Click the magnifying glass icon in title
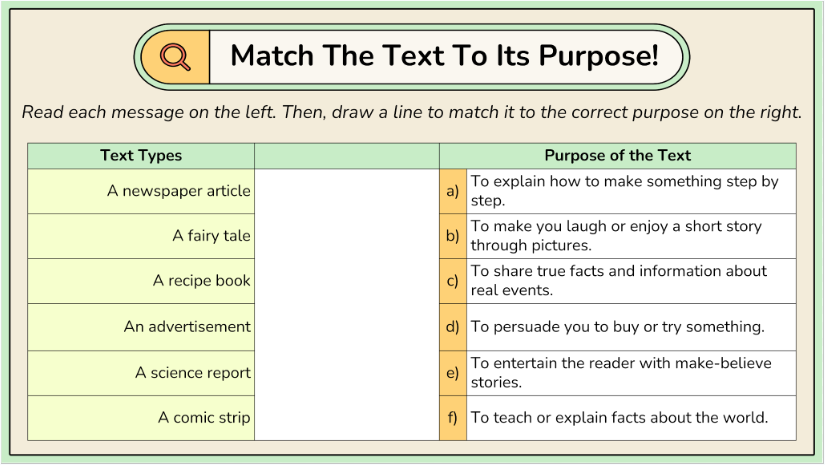825x465 pixels. pyautogui.click(x=176, y=56)
